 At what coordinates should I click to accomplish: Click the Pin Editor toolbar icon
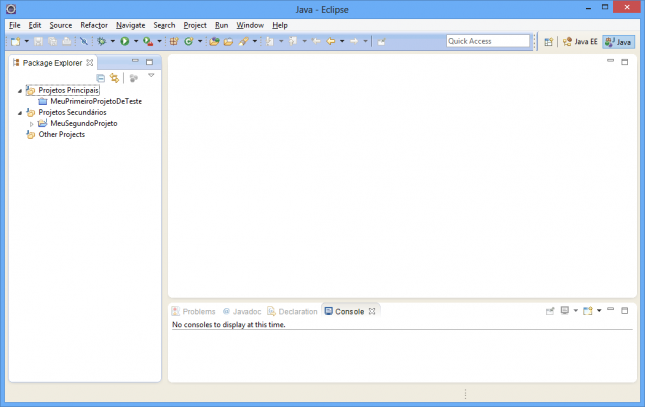[x=381, y=41]
